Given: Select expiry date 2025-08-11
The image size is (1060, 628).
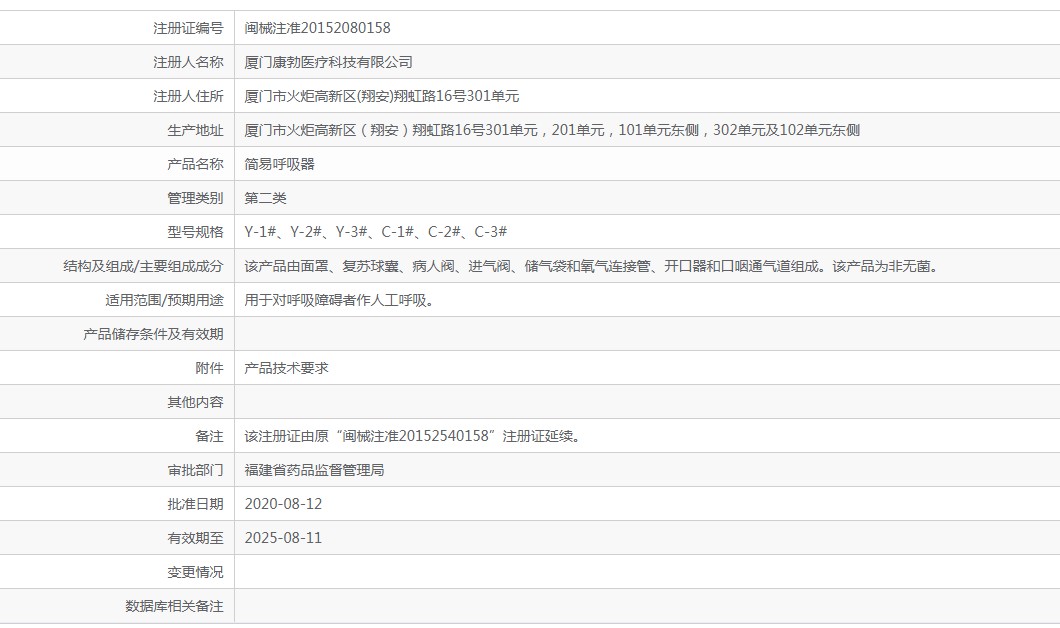Looking at the screenshot, I should click(x=283, y=538).
